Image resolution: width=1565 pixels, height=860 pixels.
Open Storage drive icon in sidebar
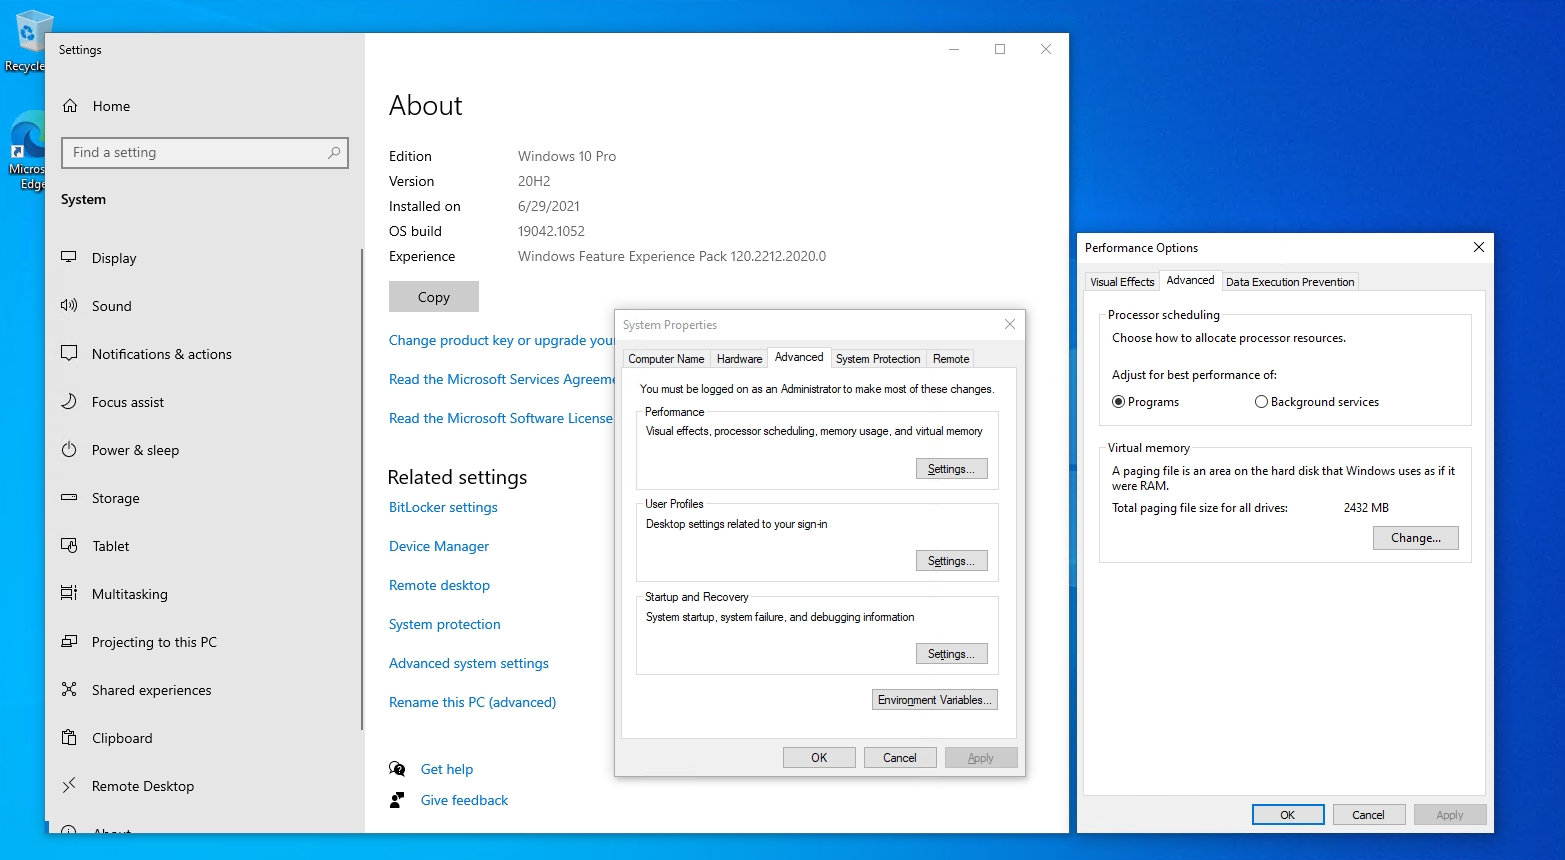69,497
